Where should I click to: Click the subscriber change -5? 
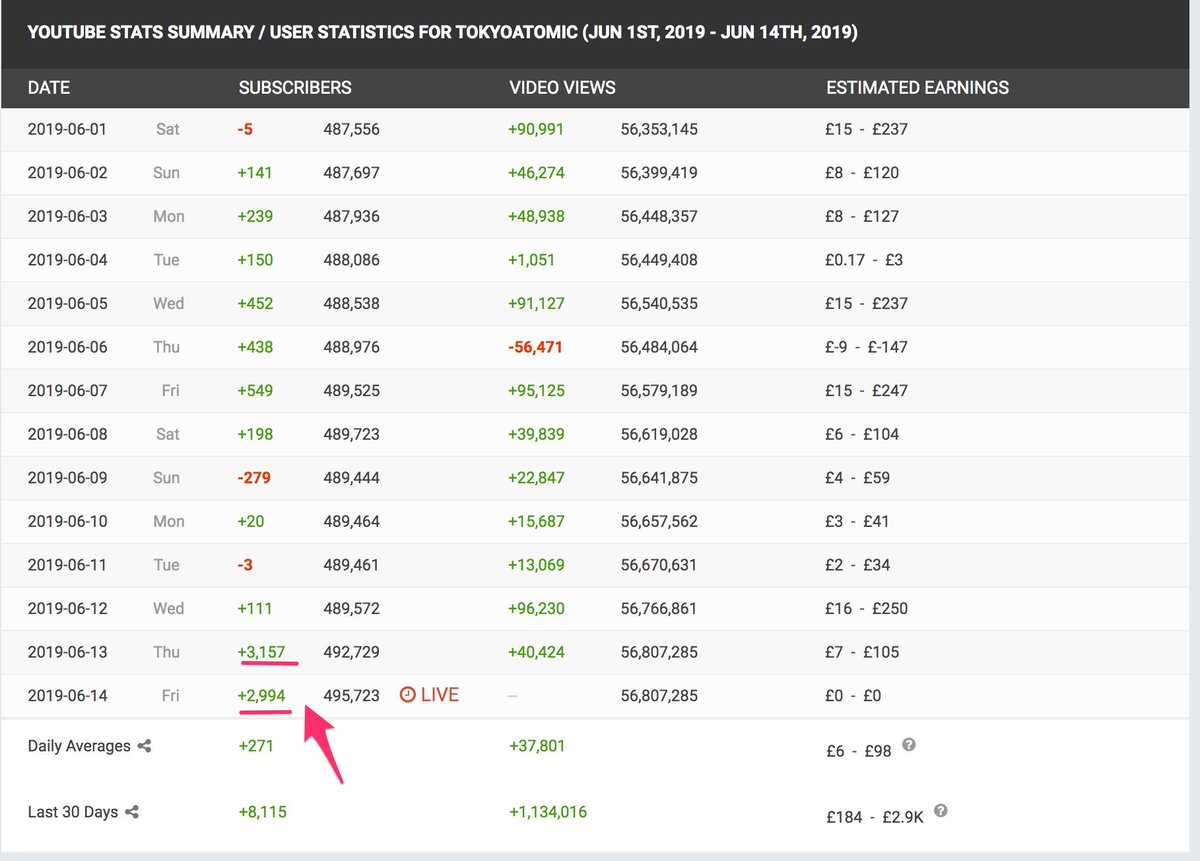tap(245, 129)
